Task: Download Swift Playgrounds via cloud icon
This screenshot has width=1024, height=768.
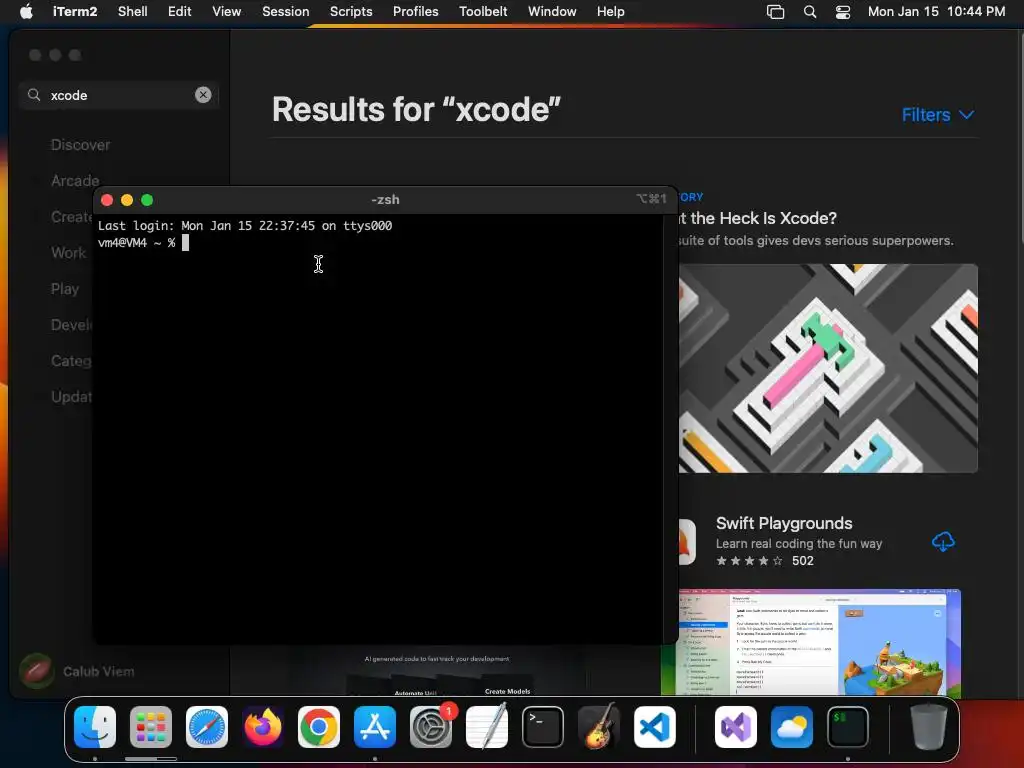Action: coord(943,541)
